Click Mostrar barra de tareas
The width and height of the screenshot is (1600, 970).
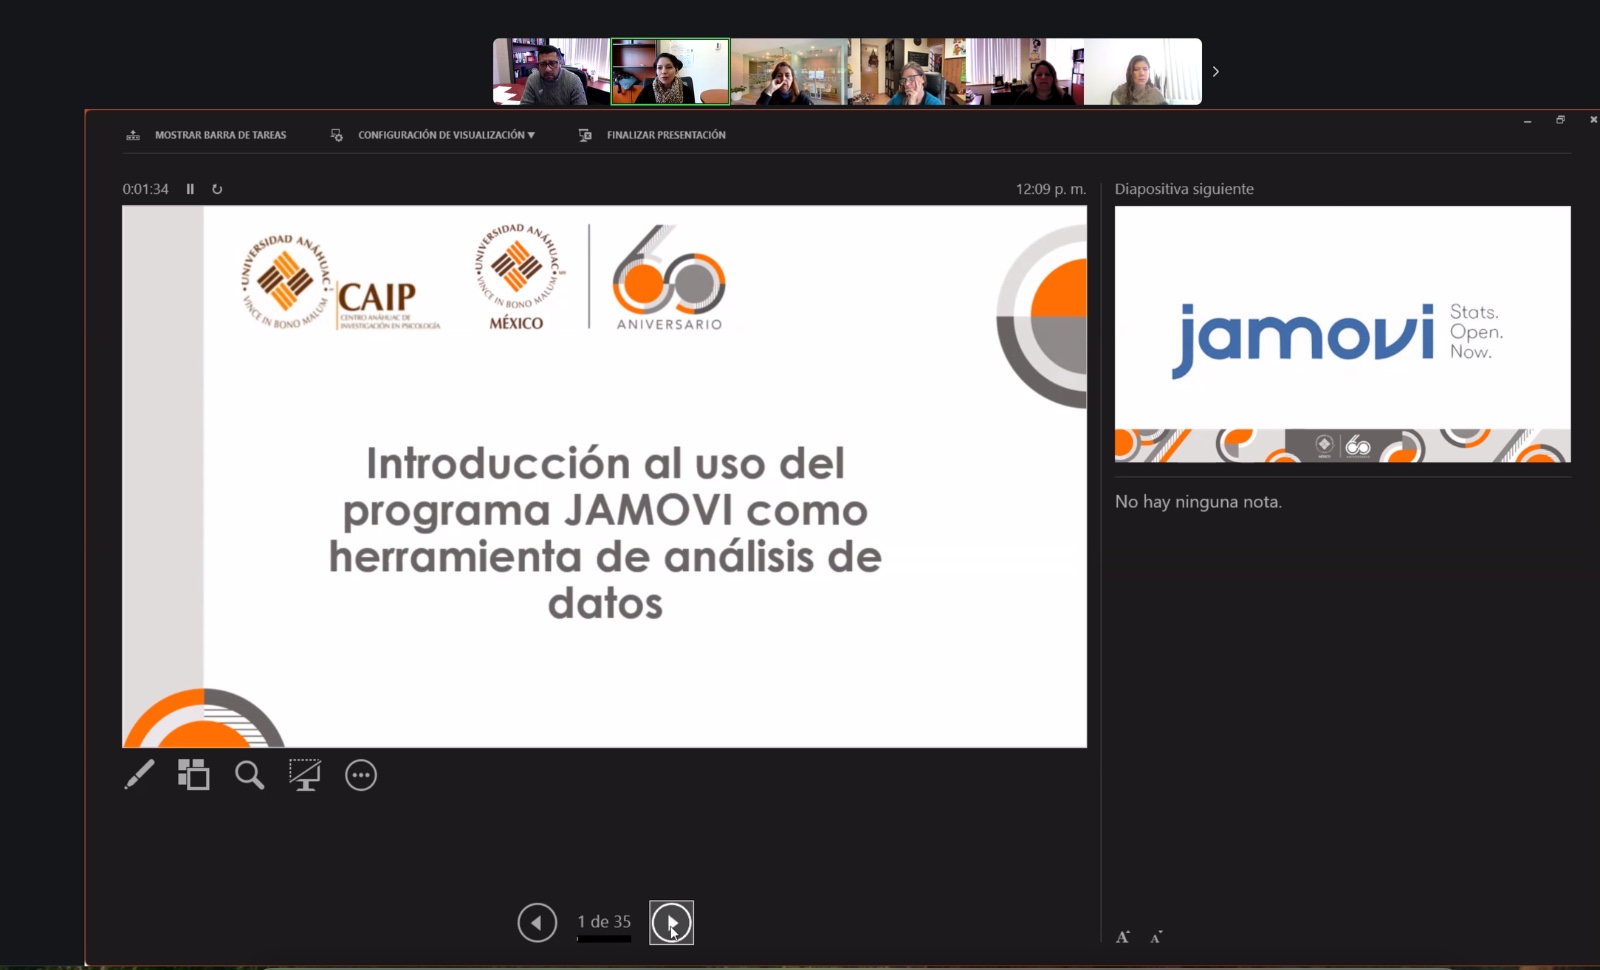coord(206,135)
